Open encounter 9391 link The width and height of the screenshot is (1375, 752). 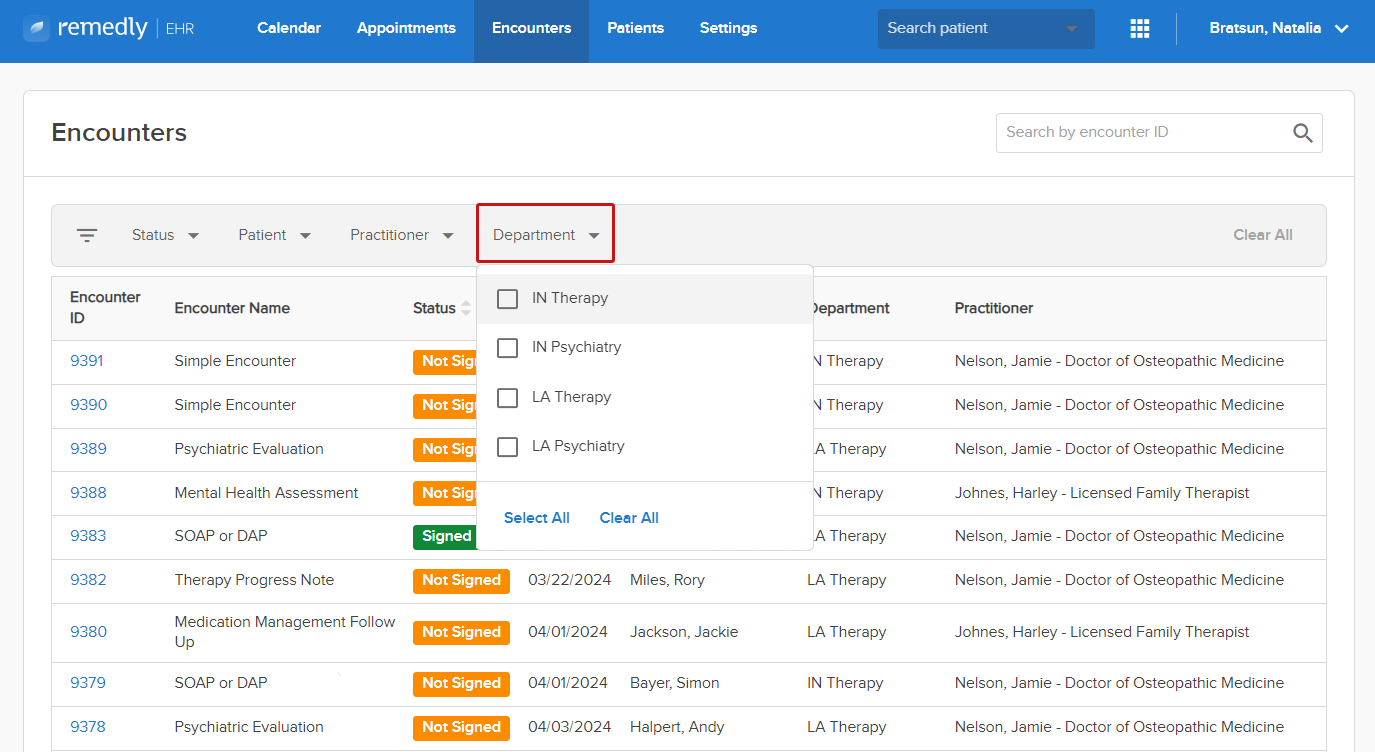(86, 361)
